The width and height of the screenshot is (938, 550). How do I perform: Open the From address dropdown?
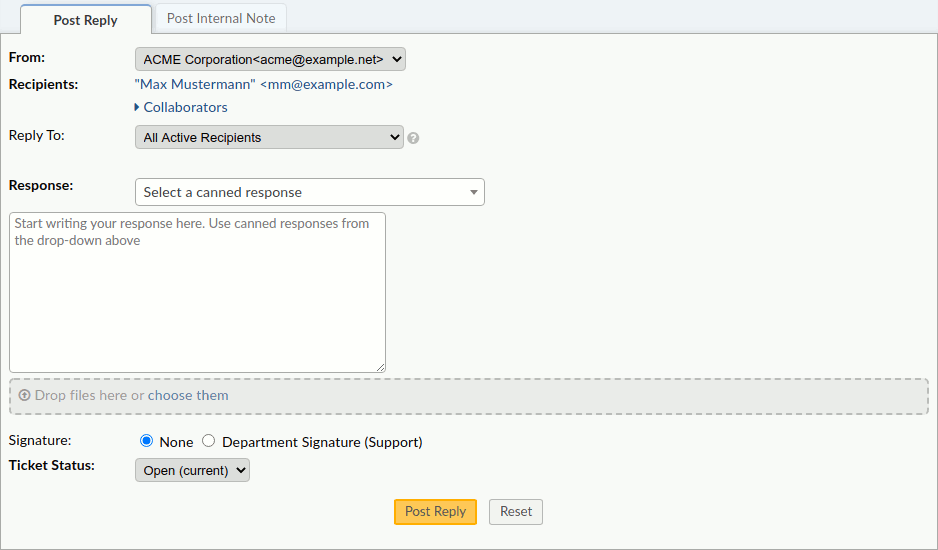[x=270, y=59]
